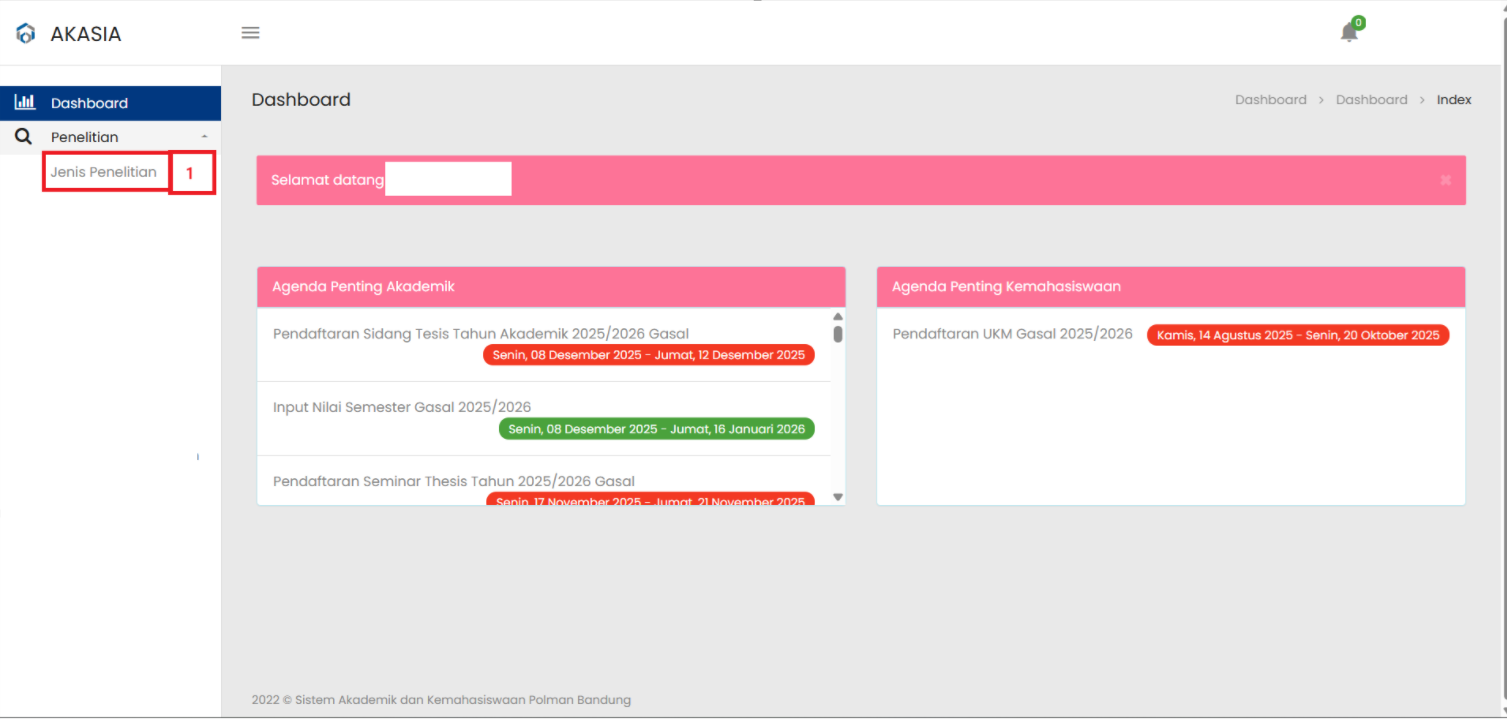Click the AKASIA brand title text
Image resolution: width=1507 pixels, height=720 pixels.
[x=86, y=34]
